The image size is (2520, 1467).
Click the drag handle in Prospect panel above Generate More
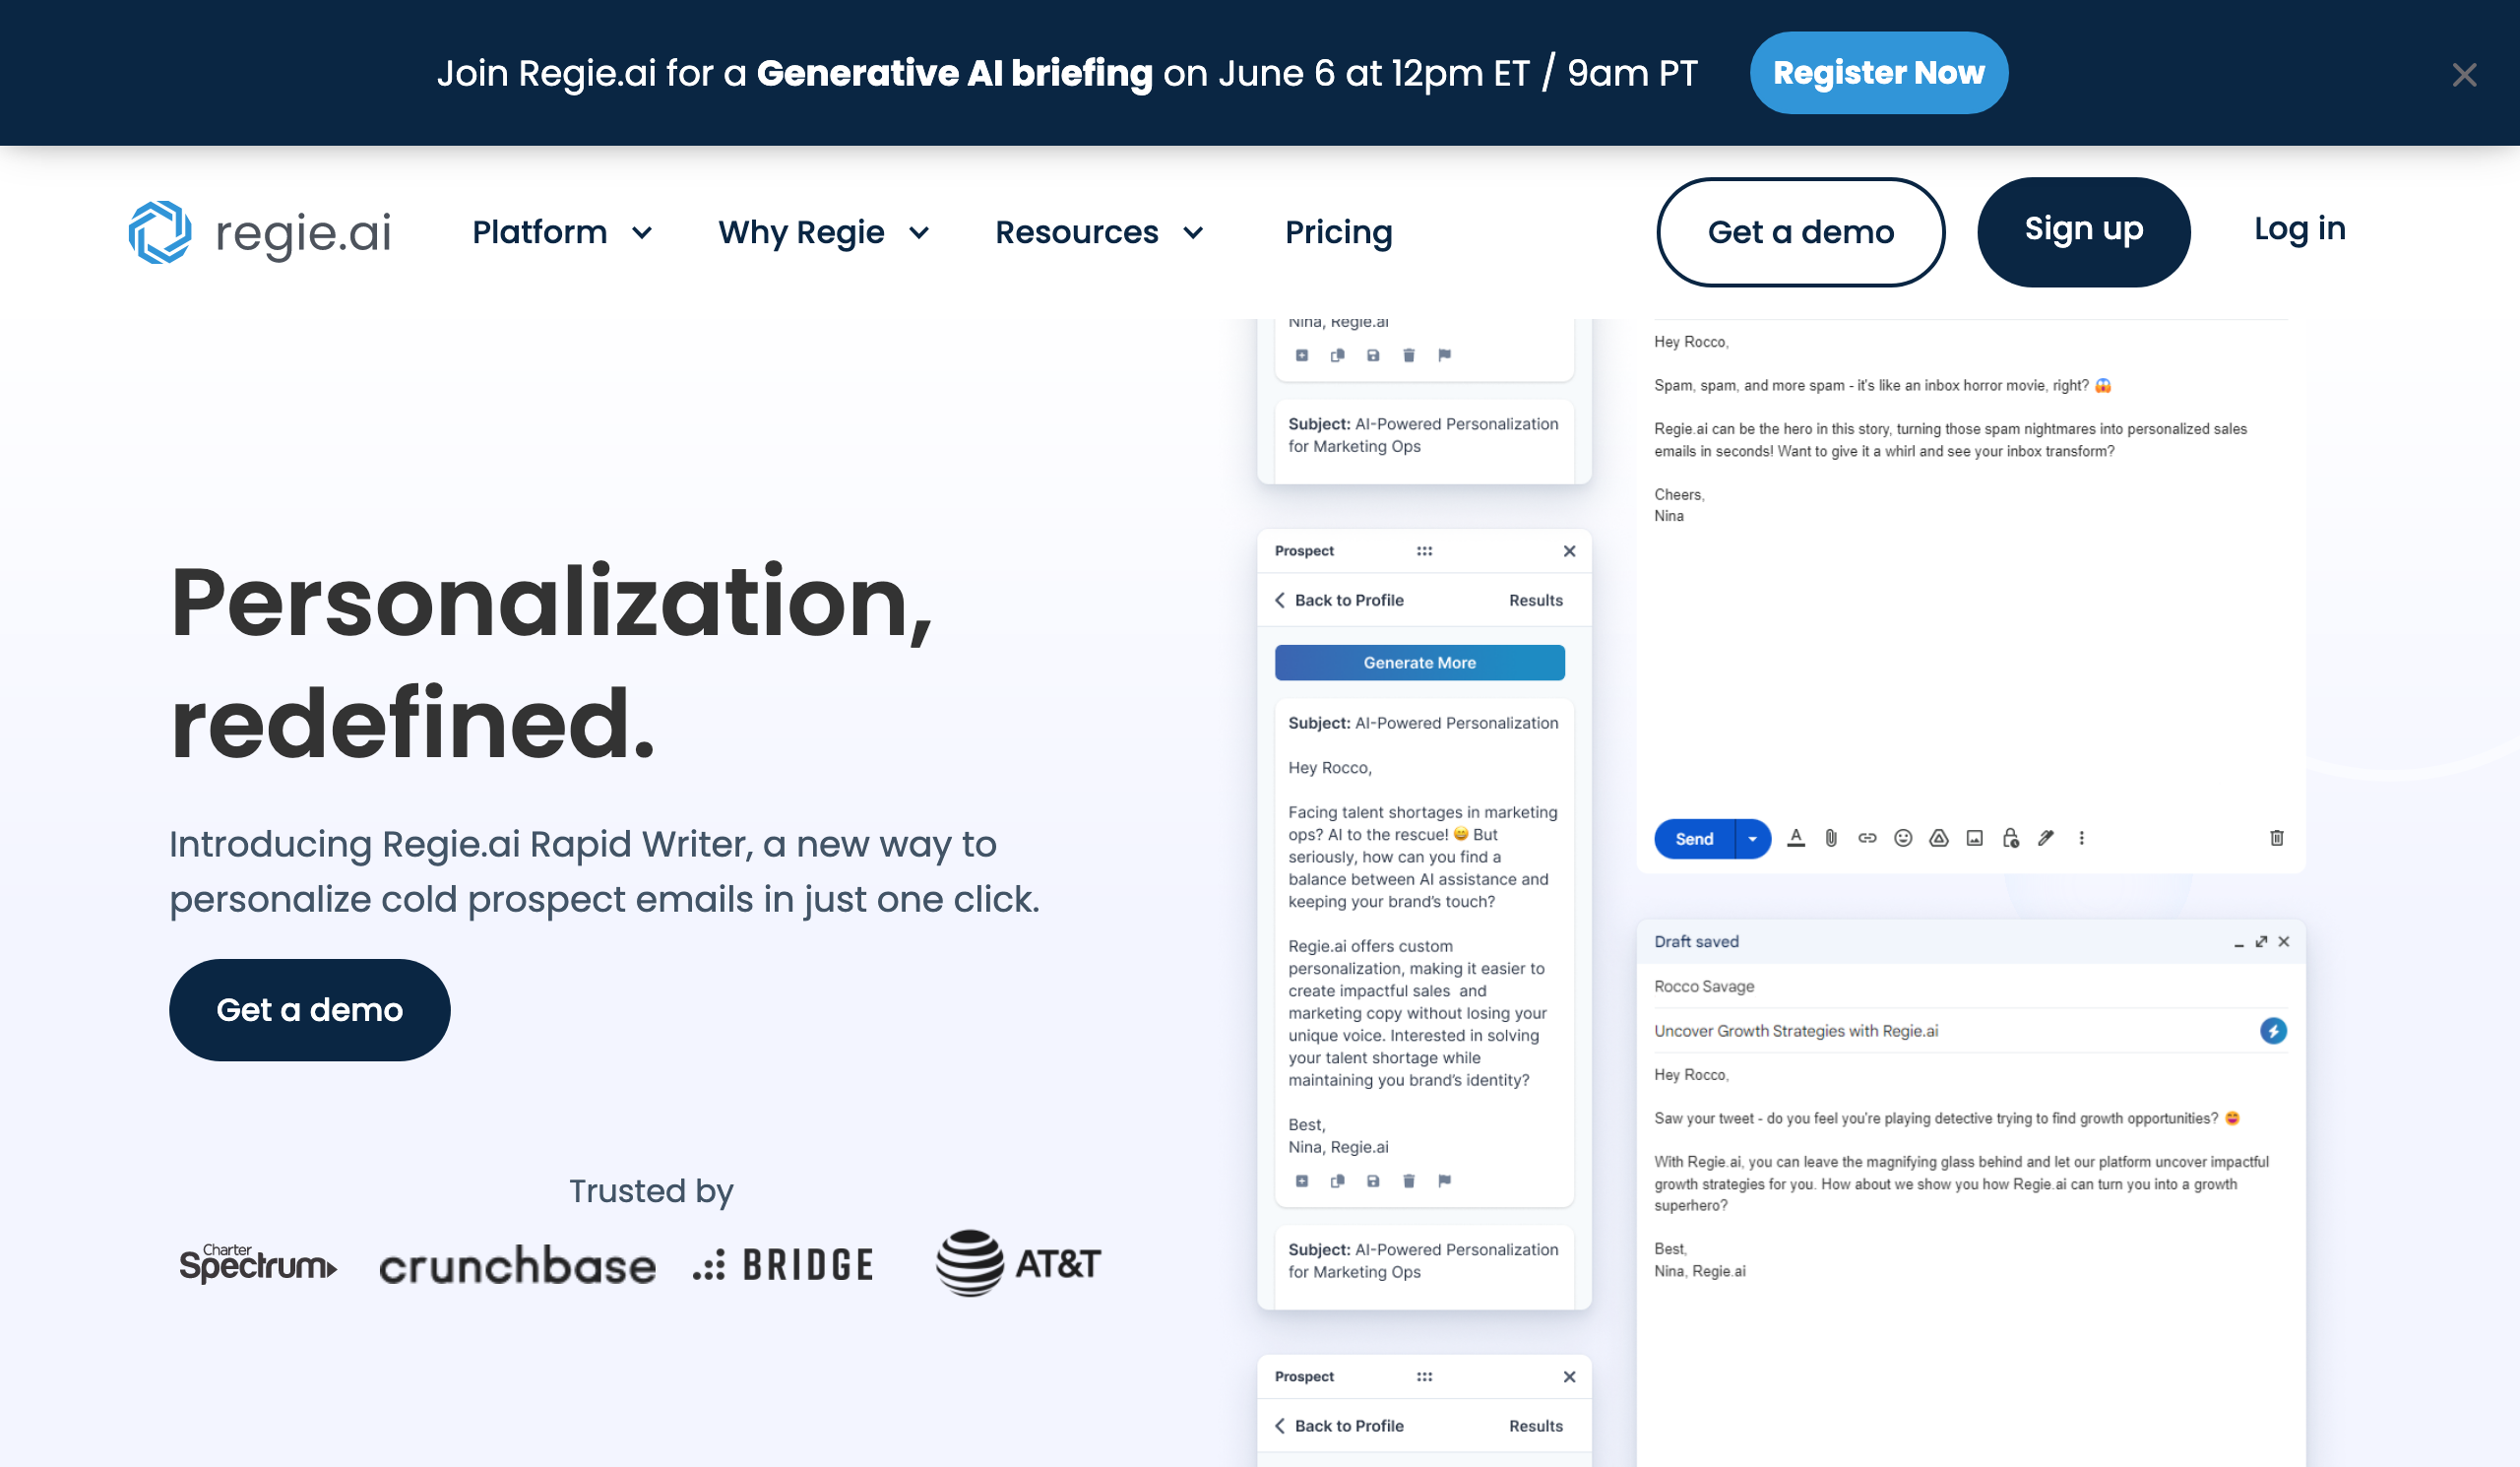[1424, 551]
